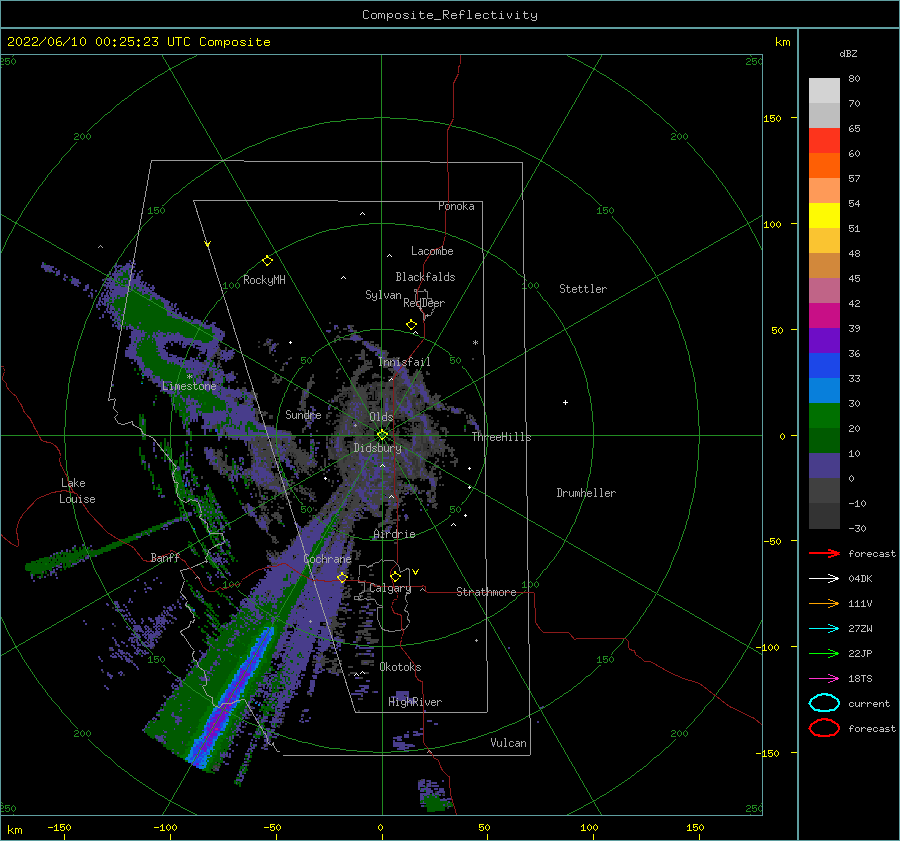The width and height of the screenshot is (900, 841).
Task: Click the Cochrane city label
Action: click(327, 559)
